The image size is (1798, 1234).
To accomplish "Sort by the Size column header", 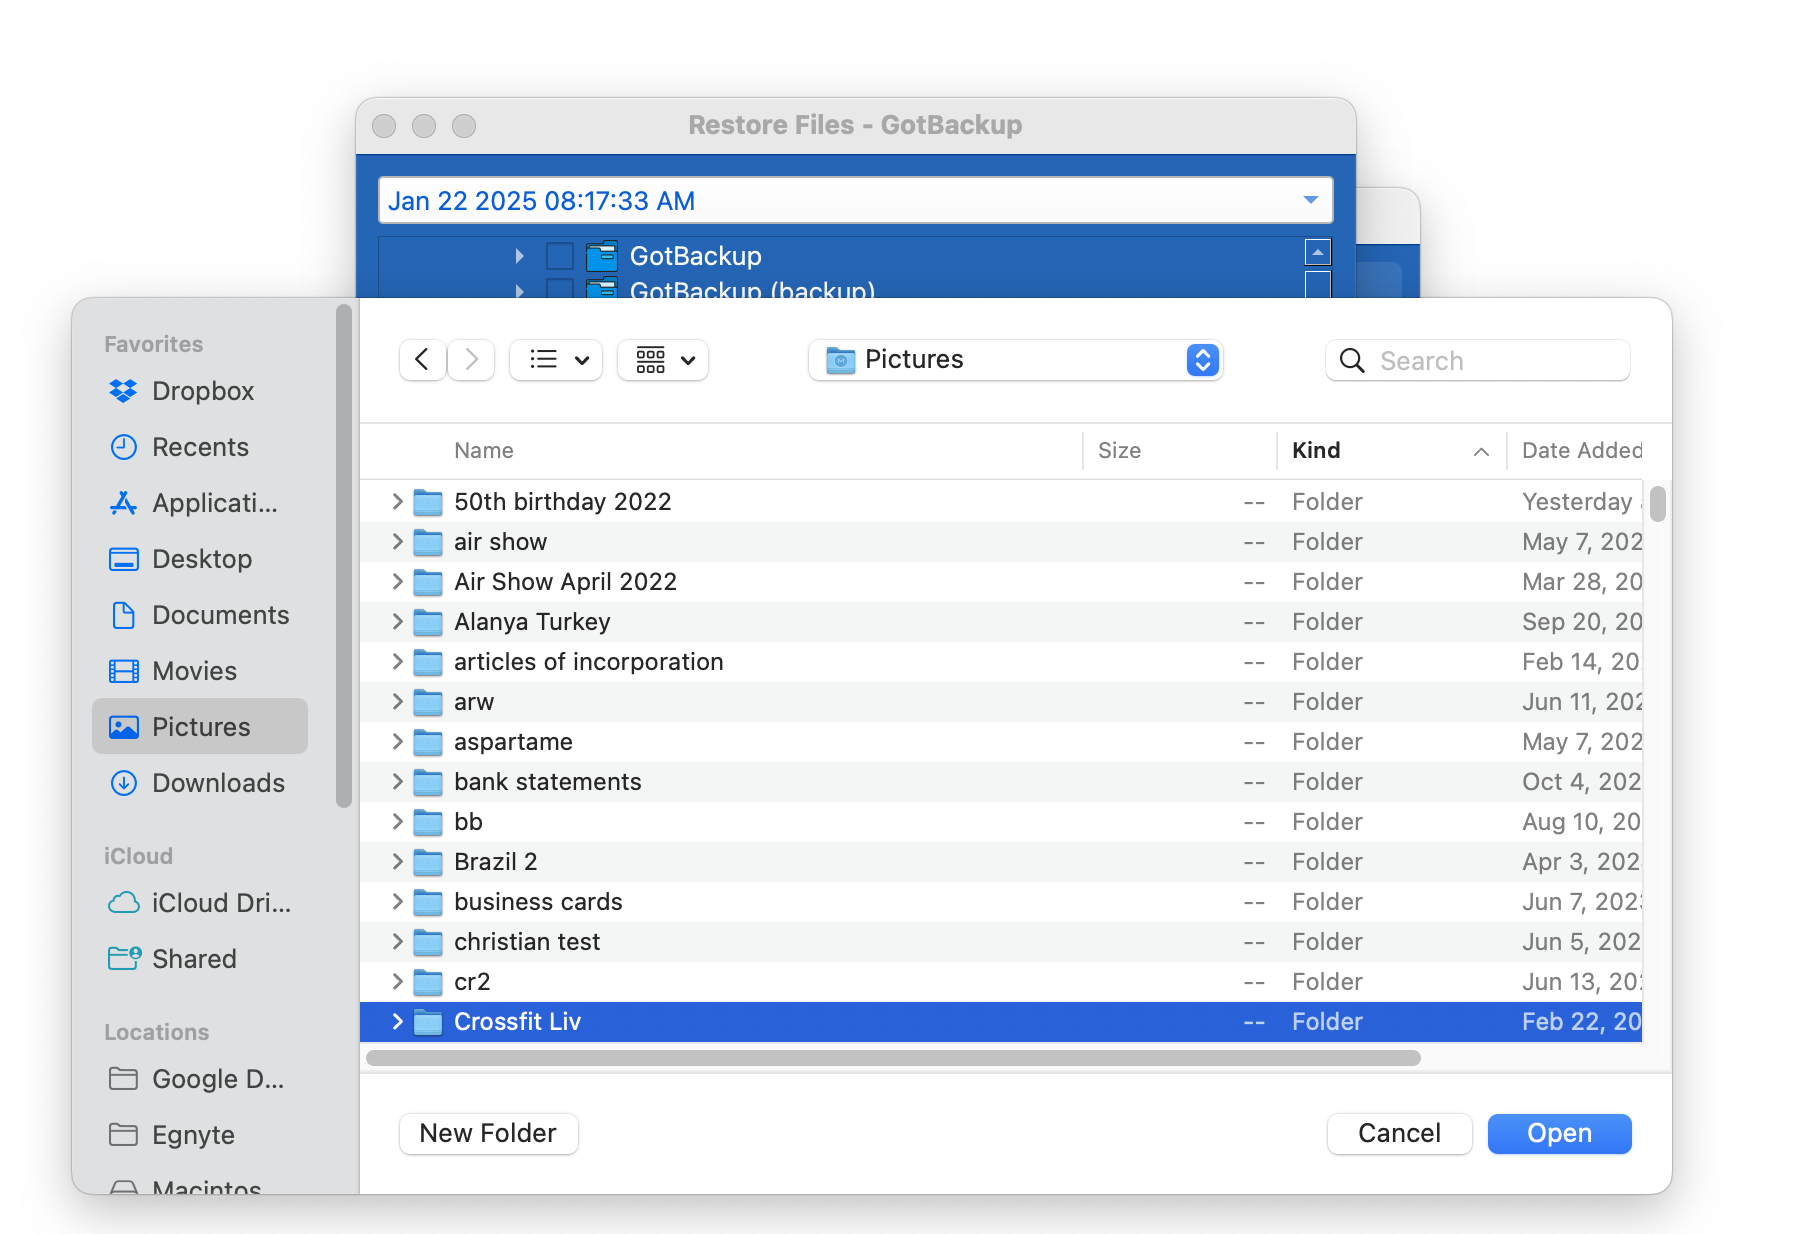I will [x=1119, y=451].
